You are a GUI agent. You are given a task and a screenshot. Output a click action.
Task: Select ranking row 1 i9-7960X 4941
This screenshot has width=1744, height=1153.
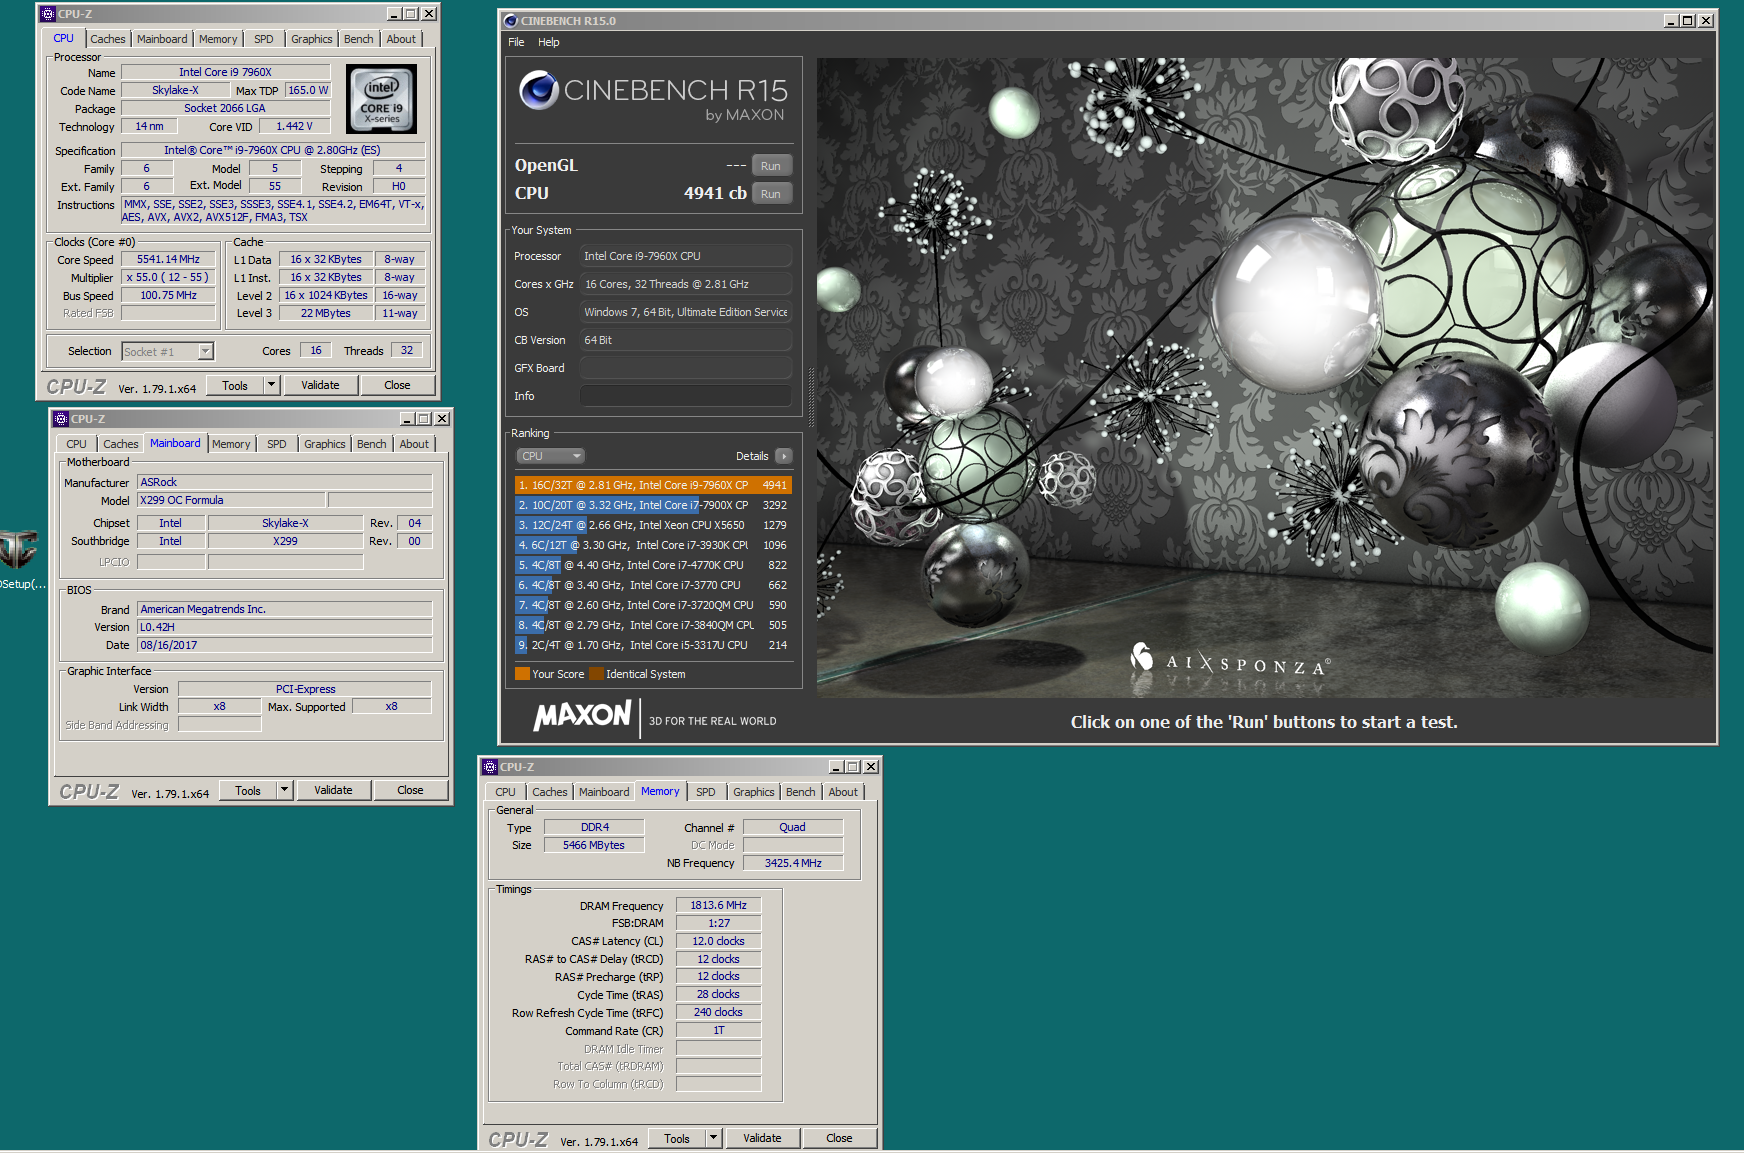click(653, 485)
